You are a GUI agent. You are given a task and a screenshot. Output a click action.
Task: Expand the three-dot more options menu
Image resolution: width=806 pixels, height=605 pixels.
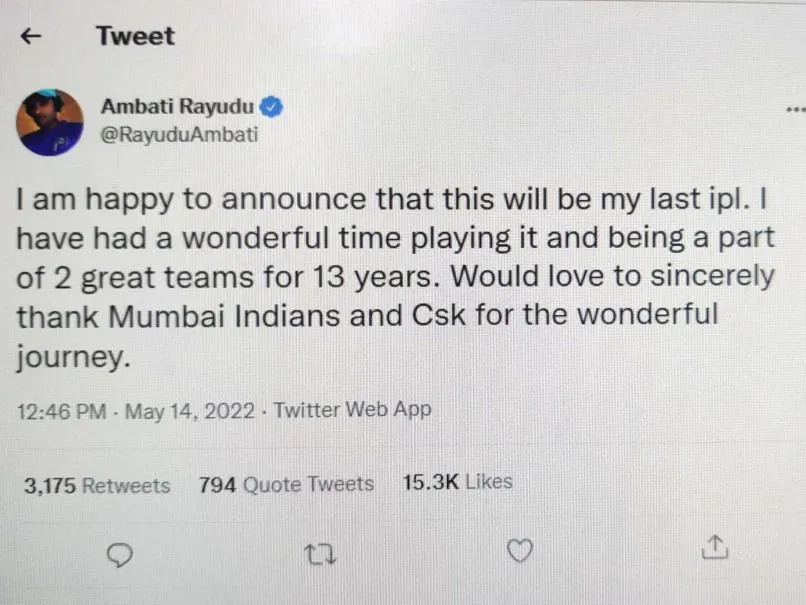pos(795,109)
